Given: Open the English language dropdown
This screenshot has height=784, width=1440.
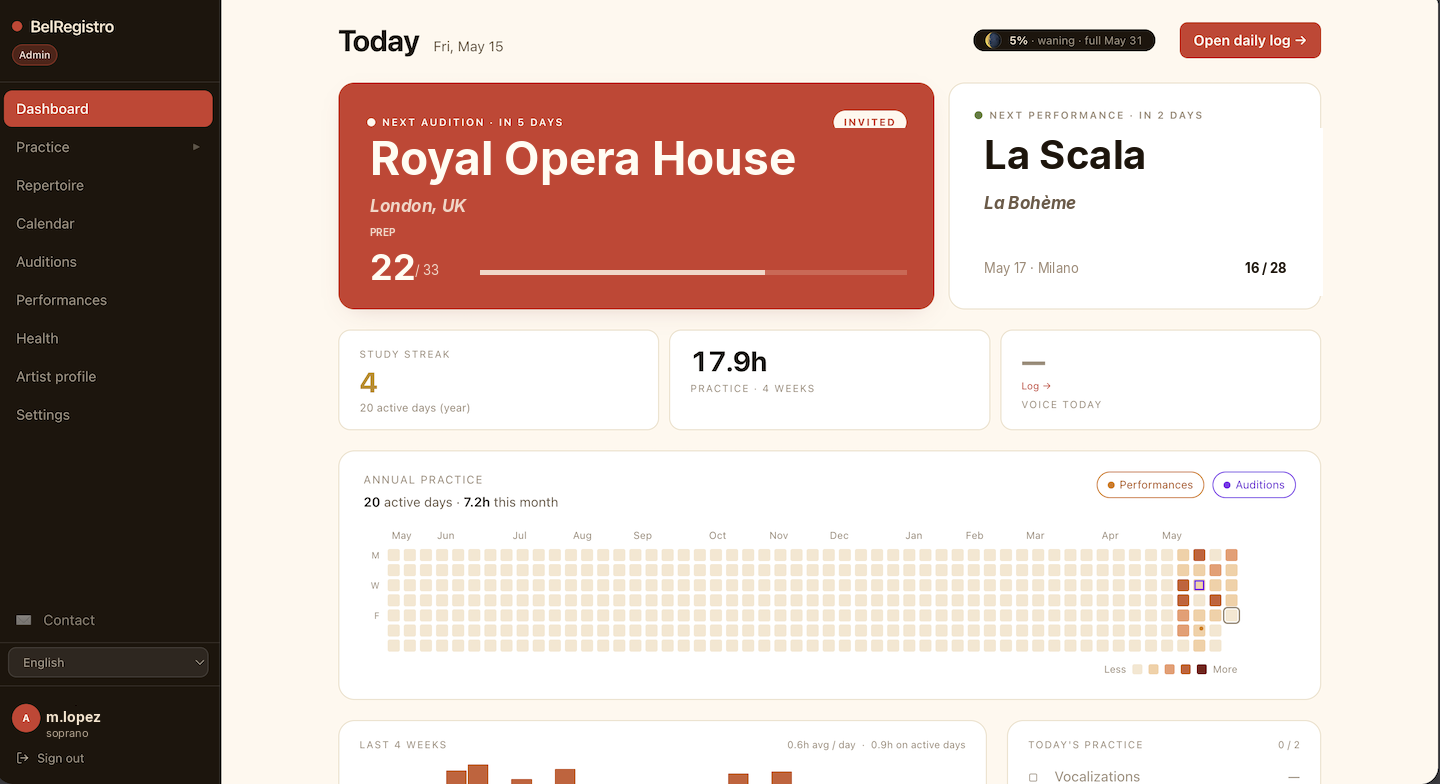Looking at the screenshot, I should (x=108, y=662).
